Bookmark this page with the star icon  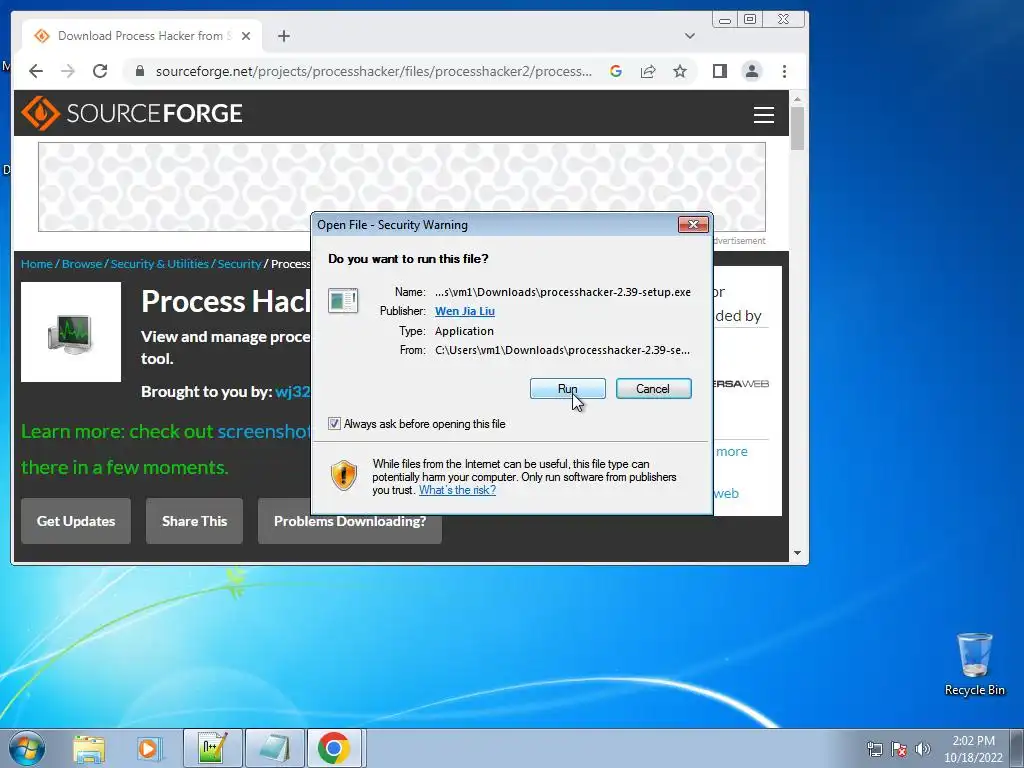680,71
